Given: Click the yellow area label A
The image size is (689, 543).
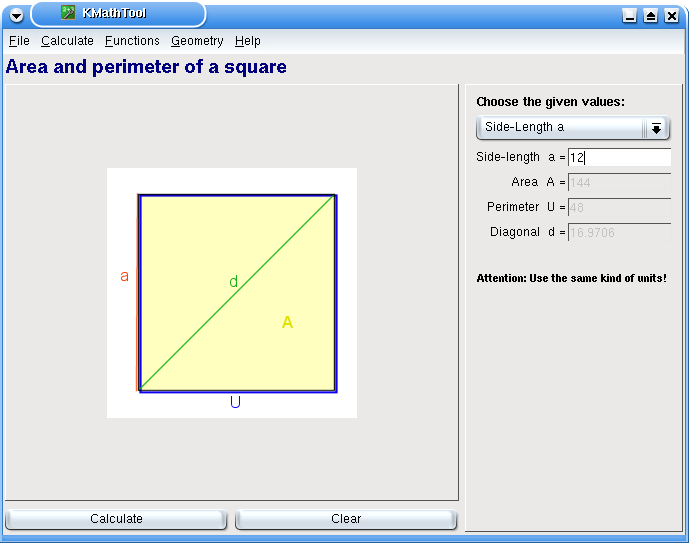Looking at the screenshot, I should point(287,322).
